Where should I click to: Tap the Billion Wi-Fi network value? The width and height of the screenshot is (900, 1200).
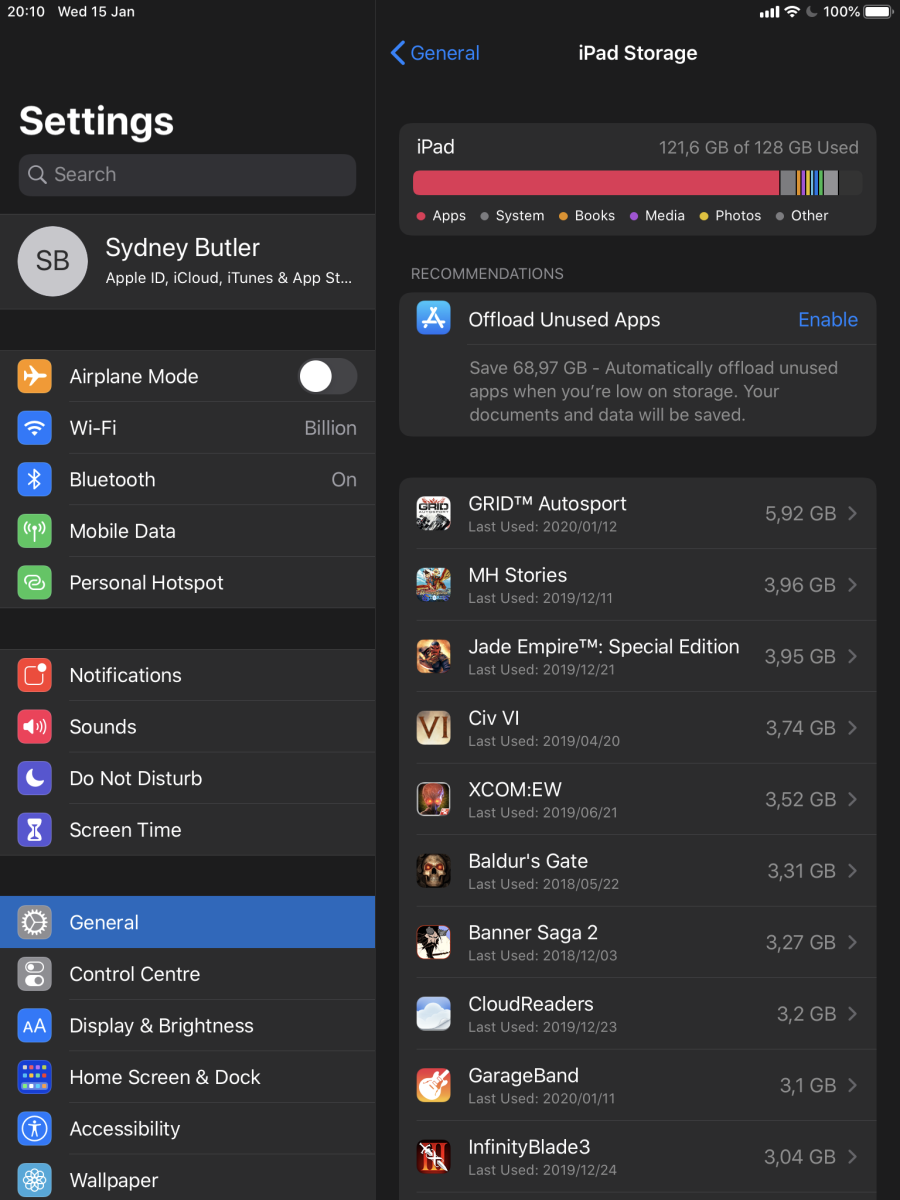coord(330,428)
